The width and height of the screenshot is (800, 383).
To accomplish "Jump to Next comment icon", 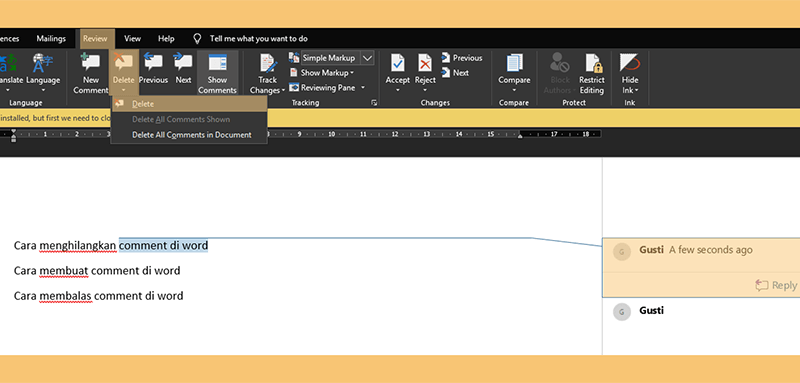I will tap(183, 63).
